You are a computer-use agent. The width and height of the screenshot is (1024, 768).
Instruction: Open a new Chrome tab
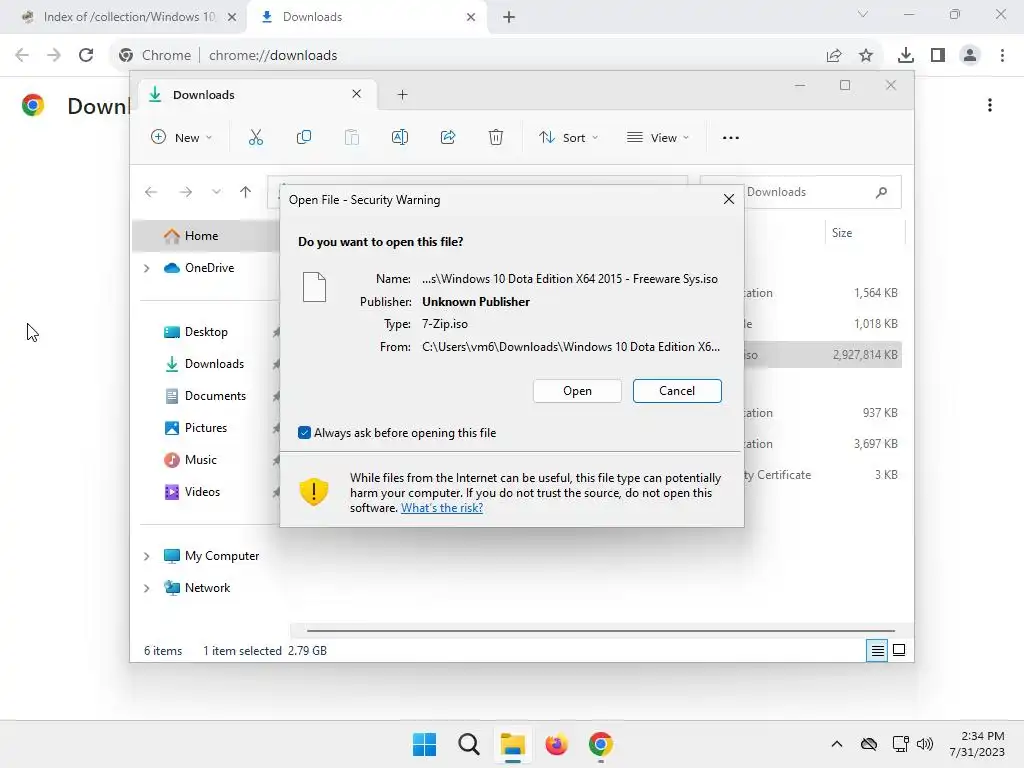509,17
